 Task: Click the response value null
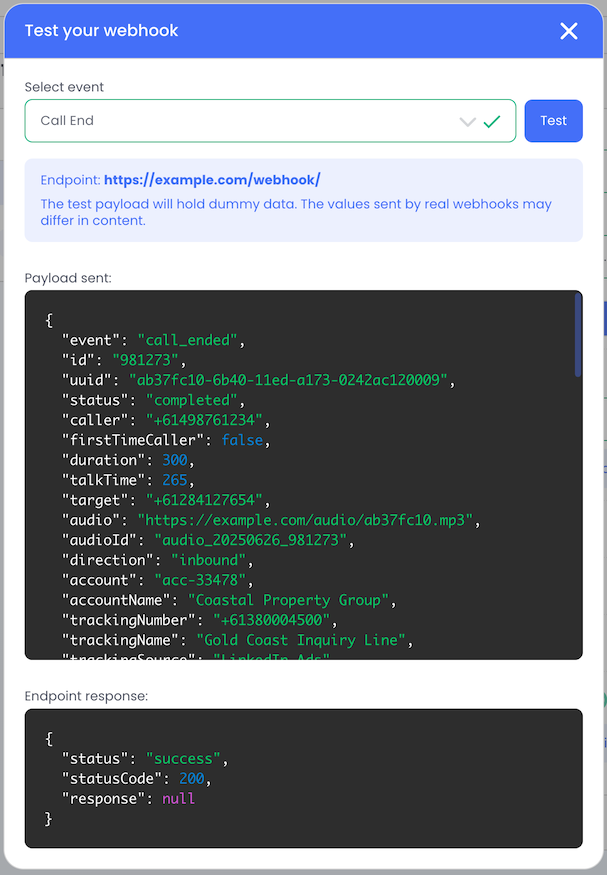pyautogui.click(x=179, y=799)
